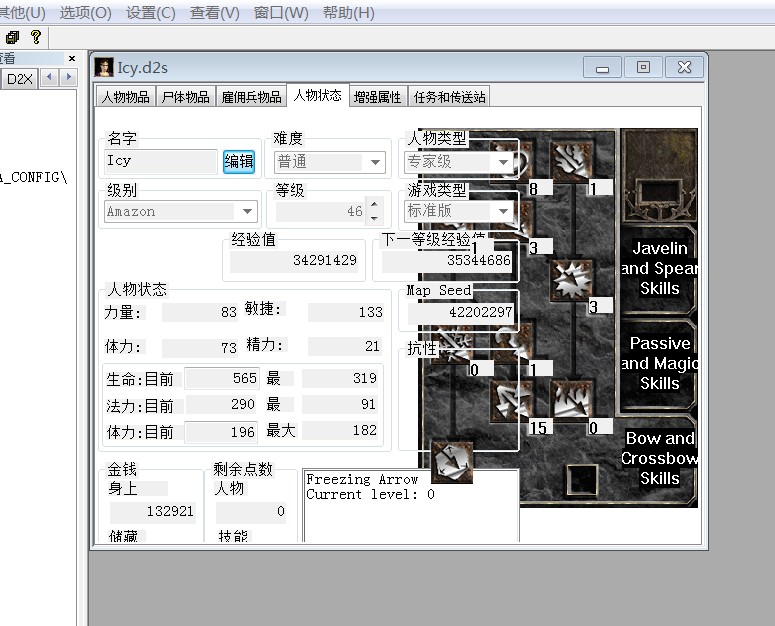
Task: Select the Strafe skill icon at level 15
Action: pyautogui.click(x=511, y=400)
